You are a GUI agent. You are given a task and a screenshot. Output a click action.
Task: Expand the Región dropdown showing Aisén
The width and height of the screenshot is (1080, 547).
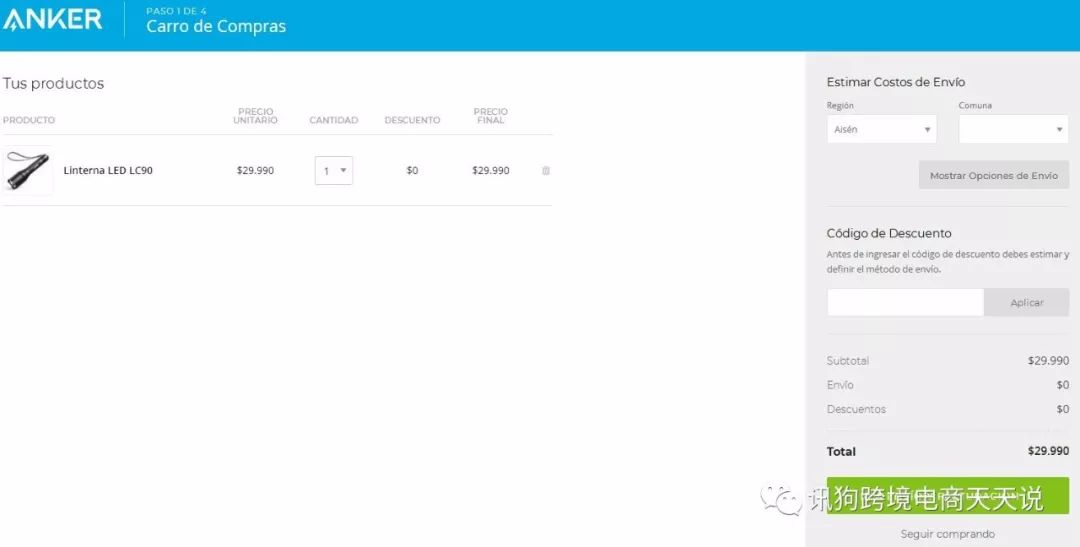882,130
